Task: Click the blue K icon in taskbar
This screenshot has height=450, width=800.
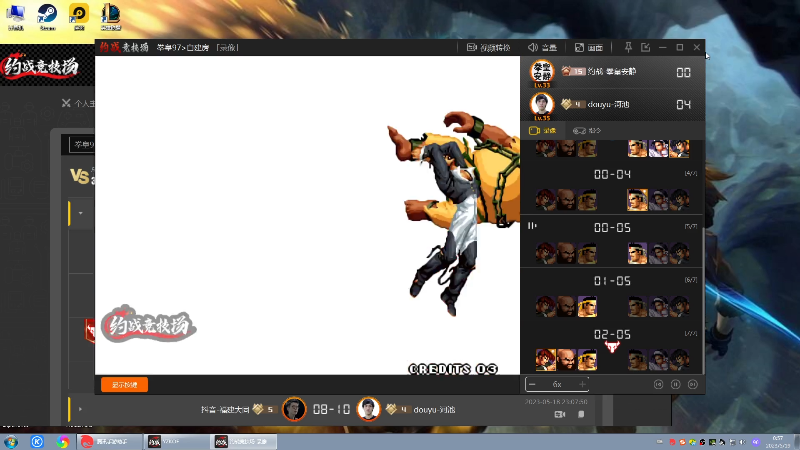Action: (37, 441)
